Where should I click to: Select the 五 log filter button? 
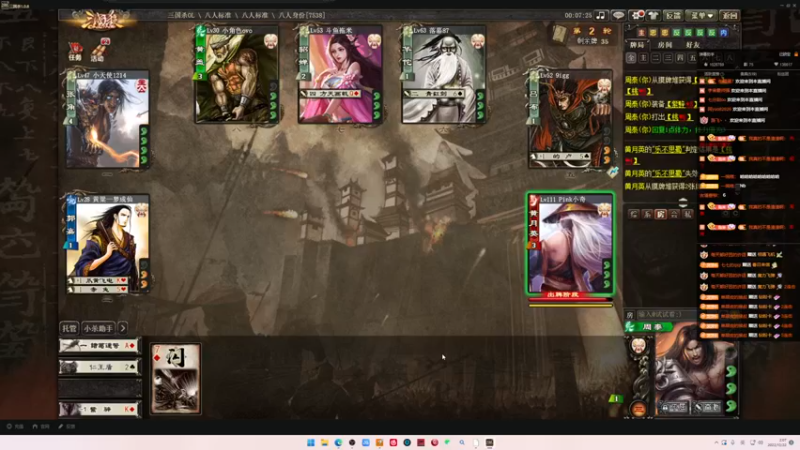pyautogui.click(x=692, y=58)
